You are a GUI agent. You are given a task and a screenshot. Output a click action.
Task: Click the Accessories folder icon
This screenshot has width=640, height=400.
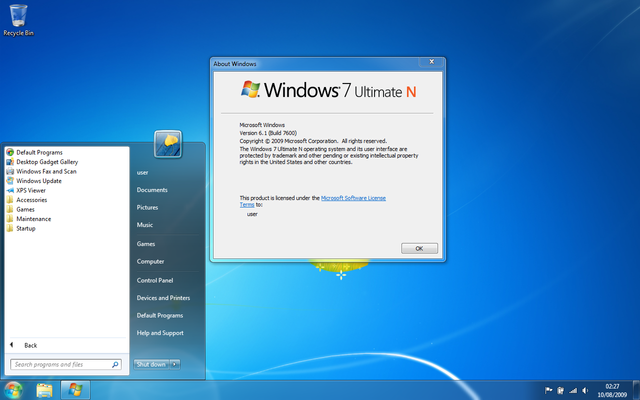10,200
